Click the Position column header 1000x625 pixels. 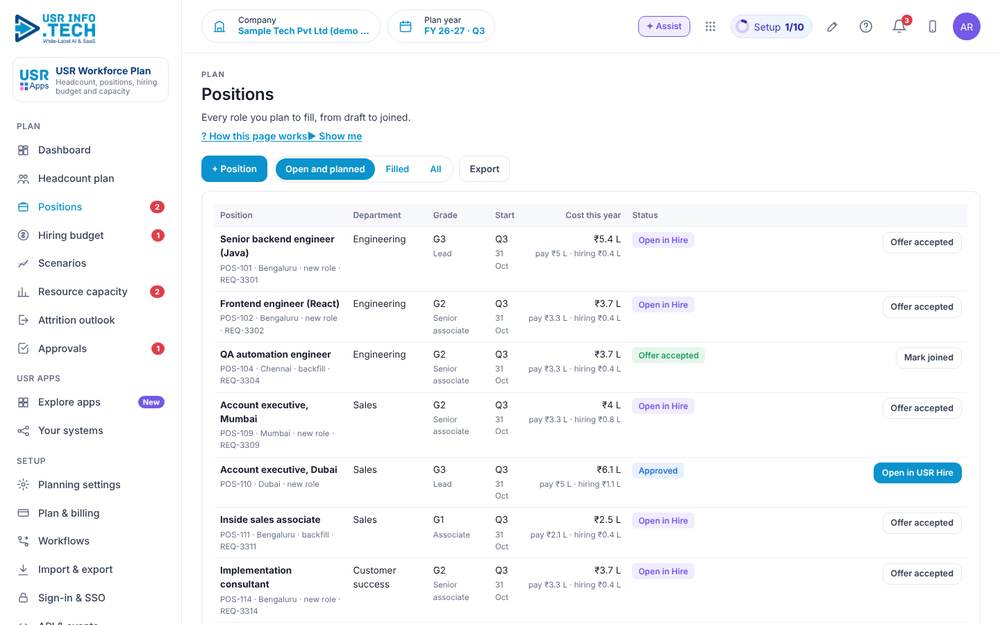coord(236,216)
